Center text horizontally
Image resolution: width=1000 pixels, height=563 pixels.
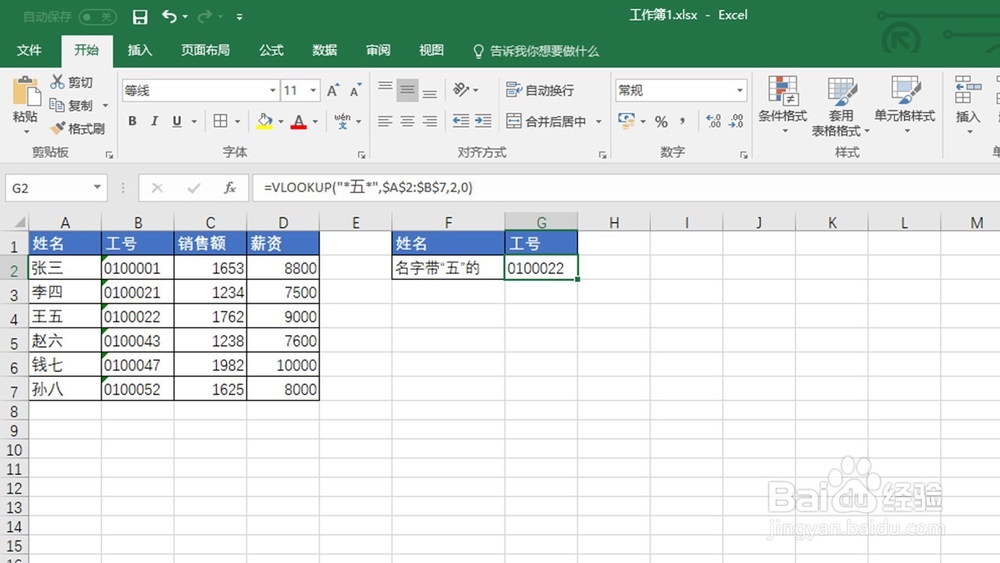(407, 121)
